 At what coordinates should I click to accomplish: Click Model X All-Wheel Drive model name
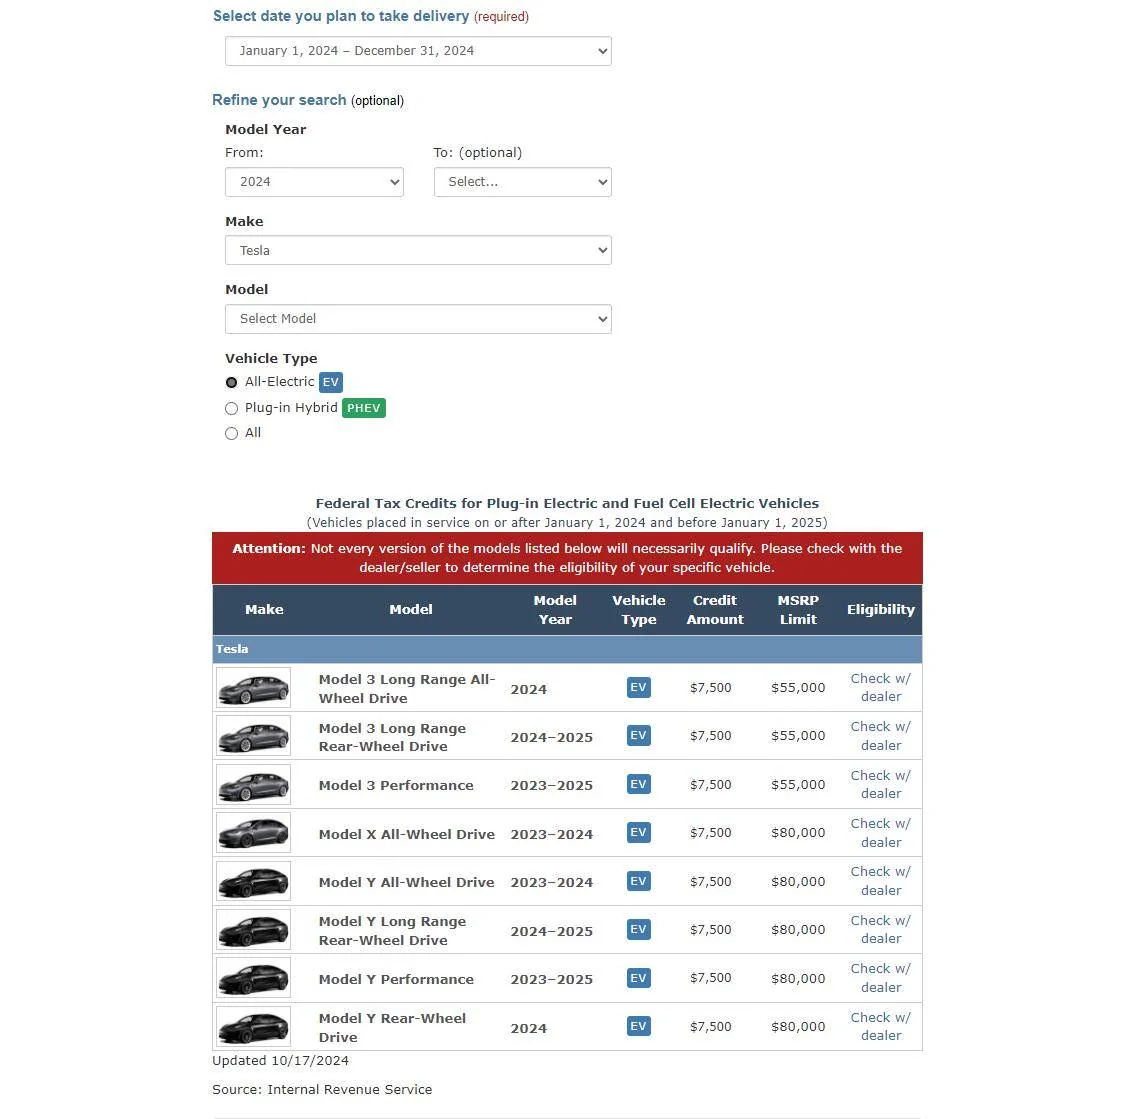coord(406,835)
